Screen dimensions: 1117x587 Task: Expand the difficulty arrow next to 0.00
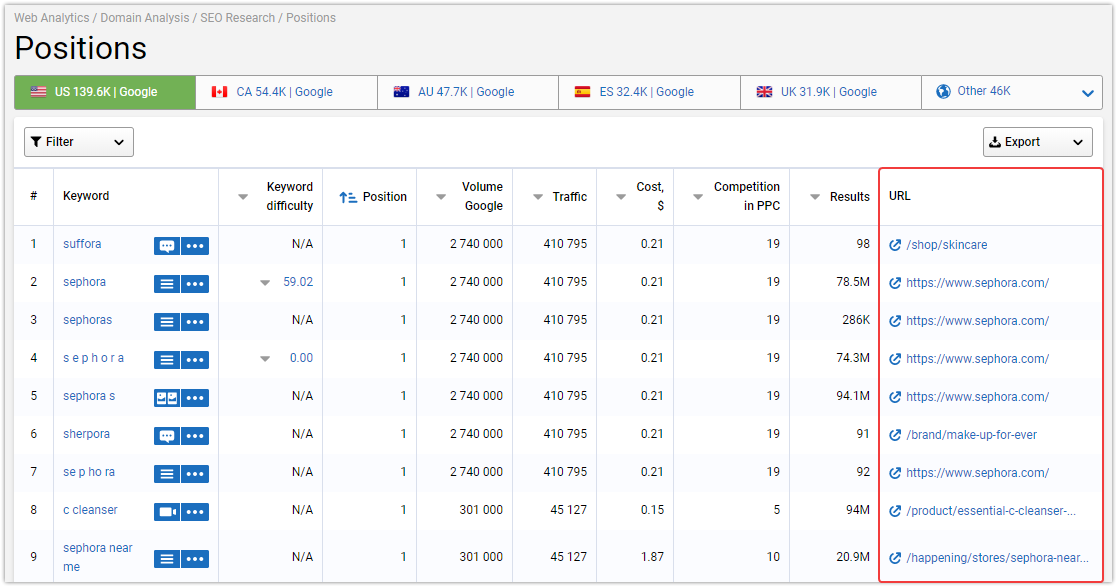pos(265,359)
